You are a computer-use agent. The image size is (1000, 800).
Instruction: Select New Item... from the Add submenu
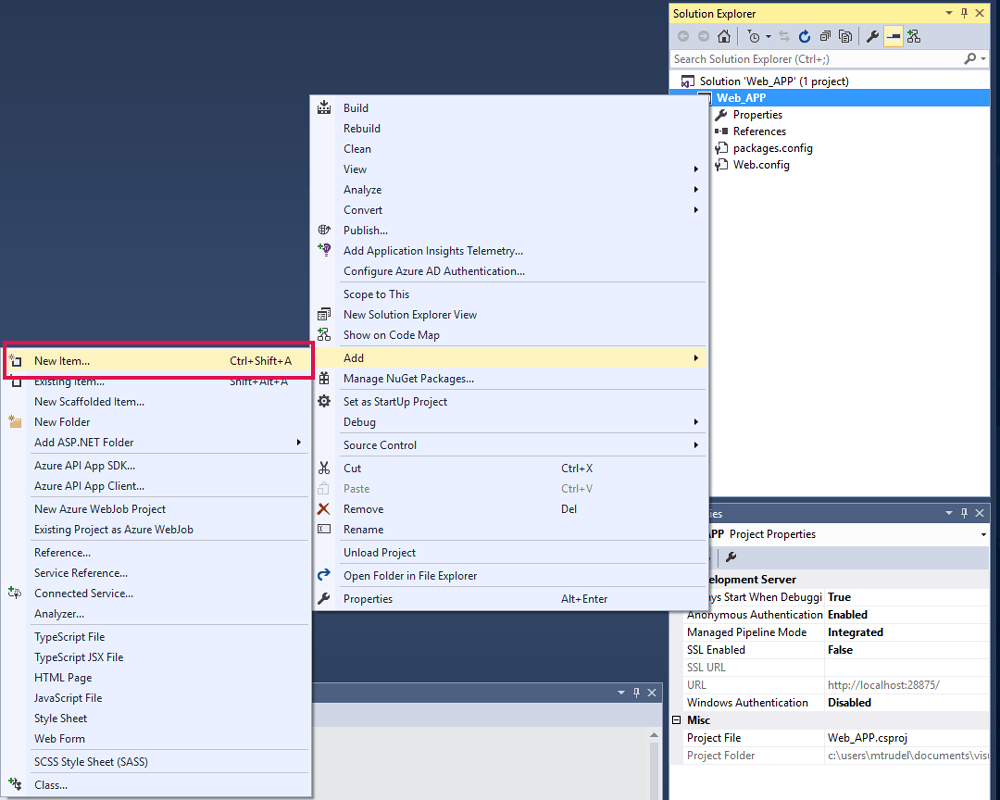62,361
